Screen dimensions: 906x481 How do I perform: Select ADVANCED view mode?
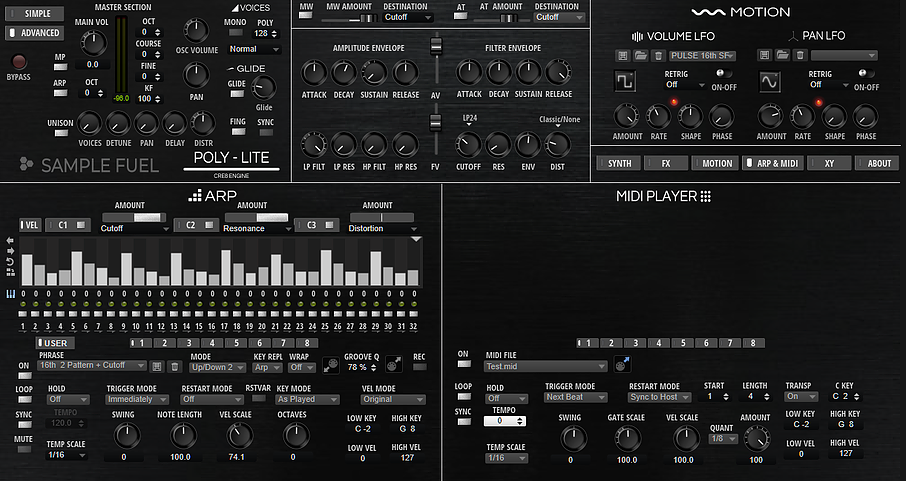pos(35,33)
